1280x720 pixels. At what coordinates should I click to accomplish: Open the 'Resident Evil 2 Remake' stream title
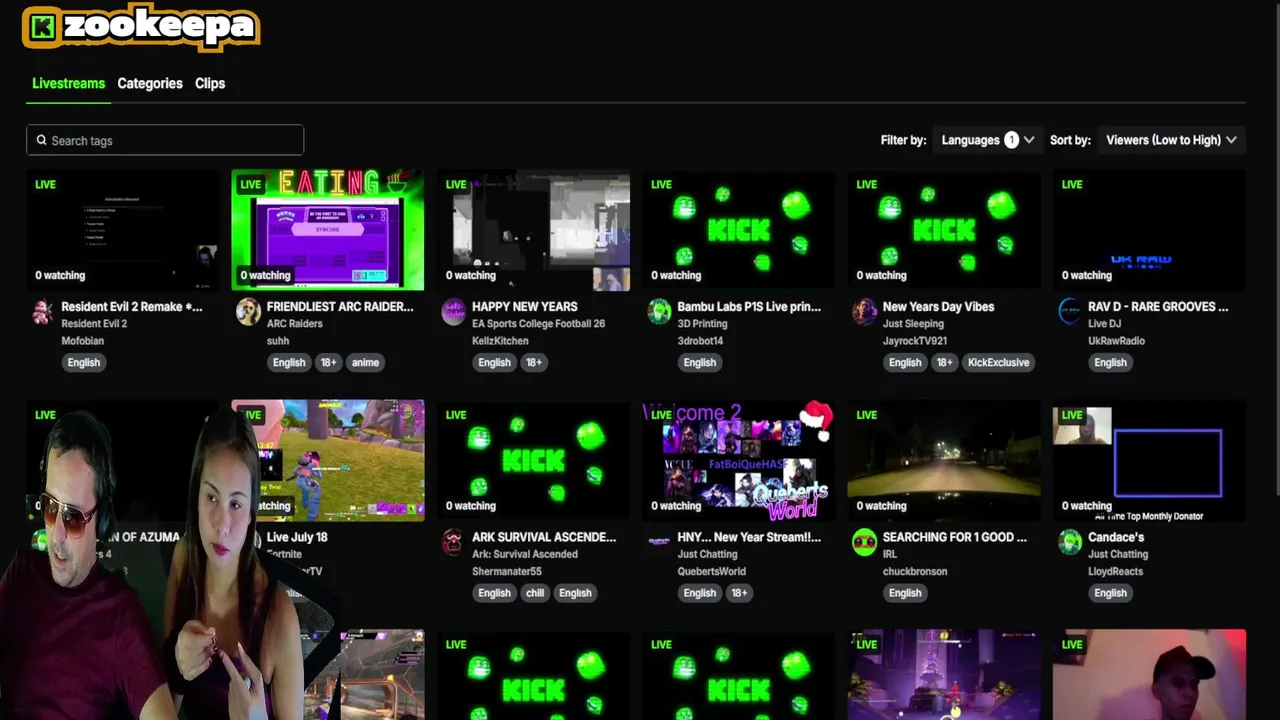click(132, 307)
